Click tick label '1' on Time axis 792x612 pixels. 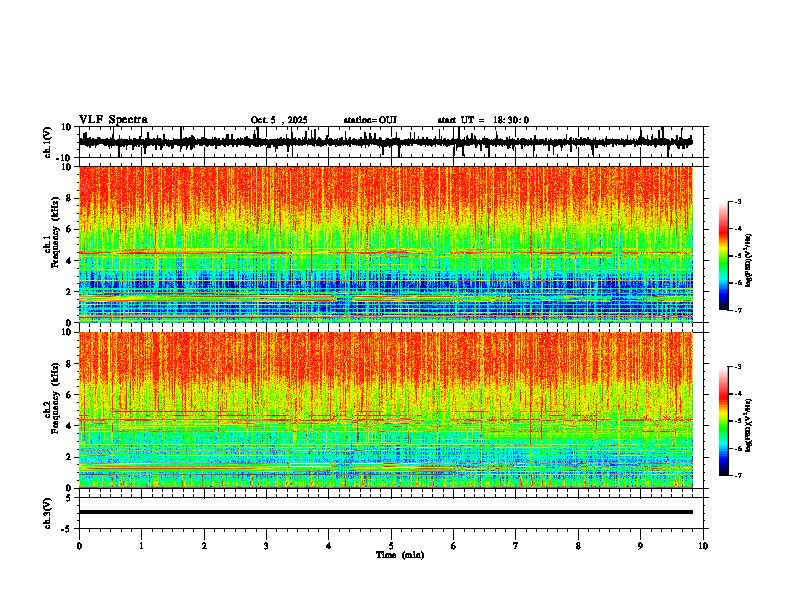tap(141, 546)
